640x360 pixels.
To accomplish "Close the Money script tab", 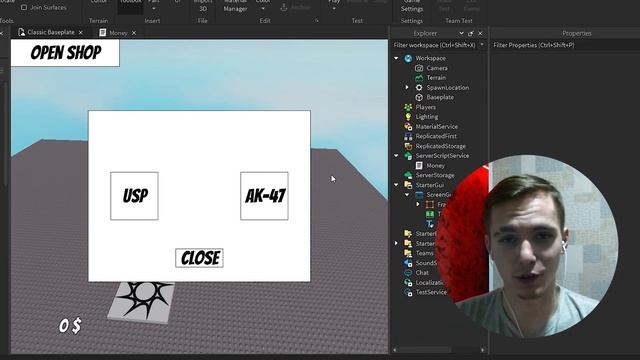I will point(134,33).
